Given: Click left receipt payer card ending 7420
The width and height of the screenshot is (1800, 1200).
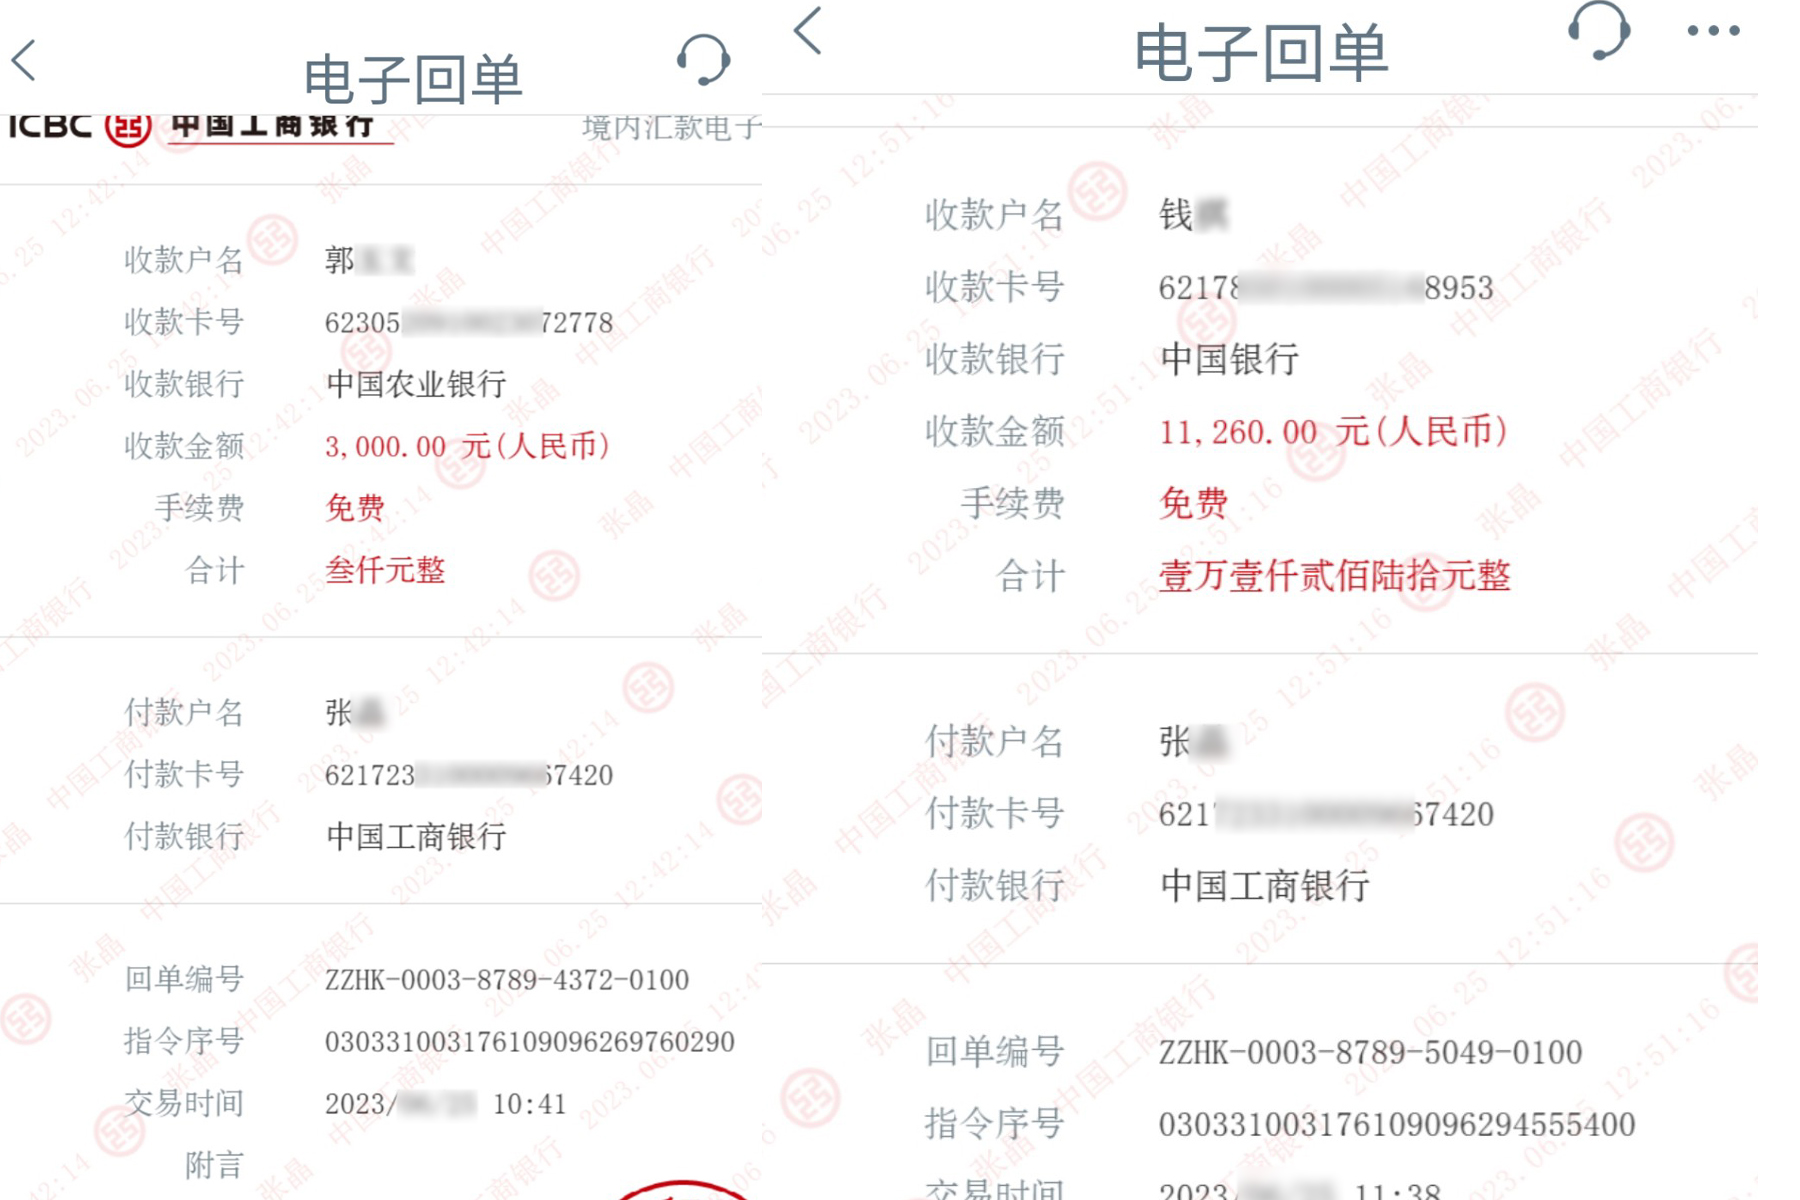Looking at the screenshot, I should click(x=469, y=775).
